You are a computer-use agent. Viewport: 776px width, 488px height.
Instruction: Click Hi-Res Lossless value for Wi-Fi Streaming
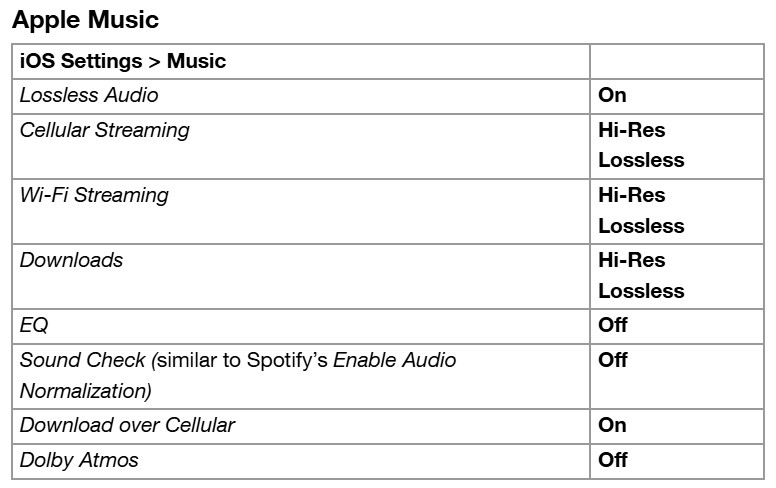click(x=641, y=210)
